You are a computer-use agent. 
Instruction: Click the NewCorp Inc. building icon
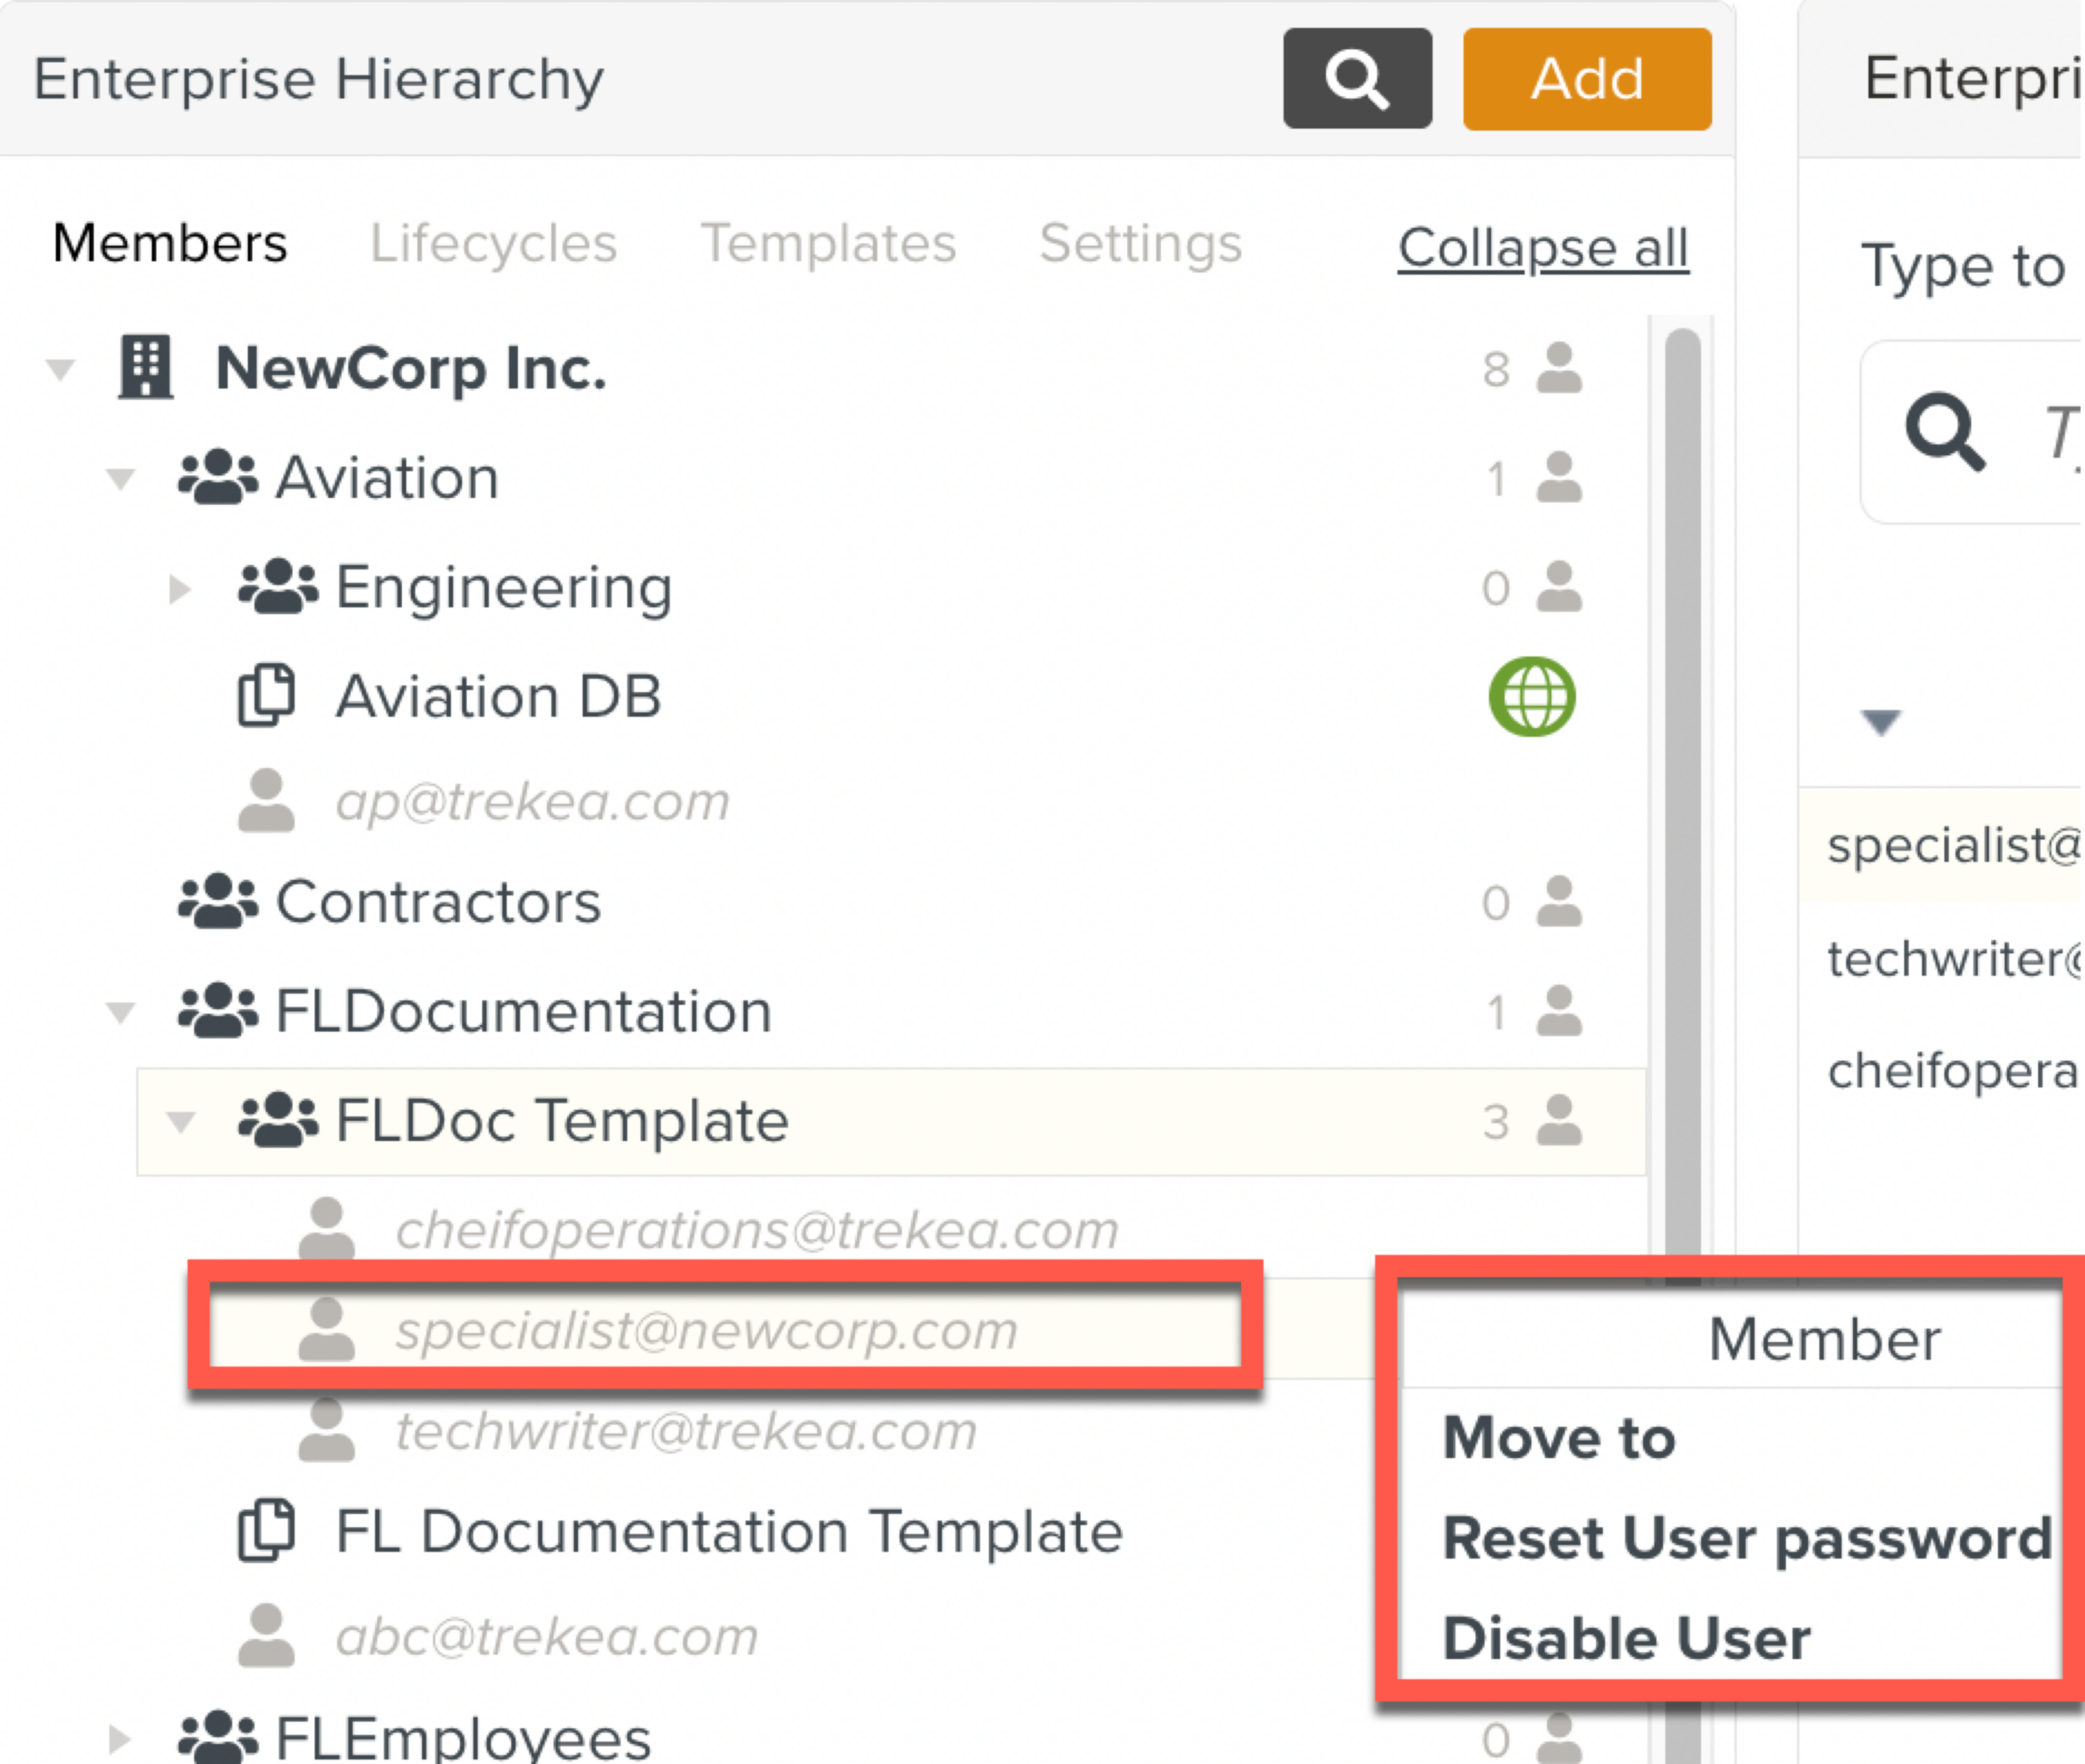pyautogui.click(x=146, y=368)
